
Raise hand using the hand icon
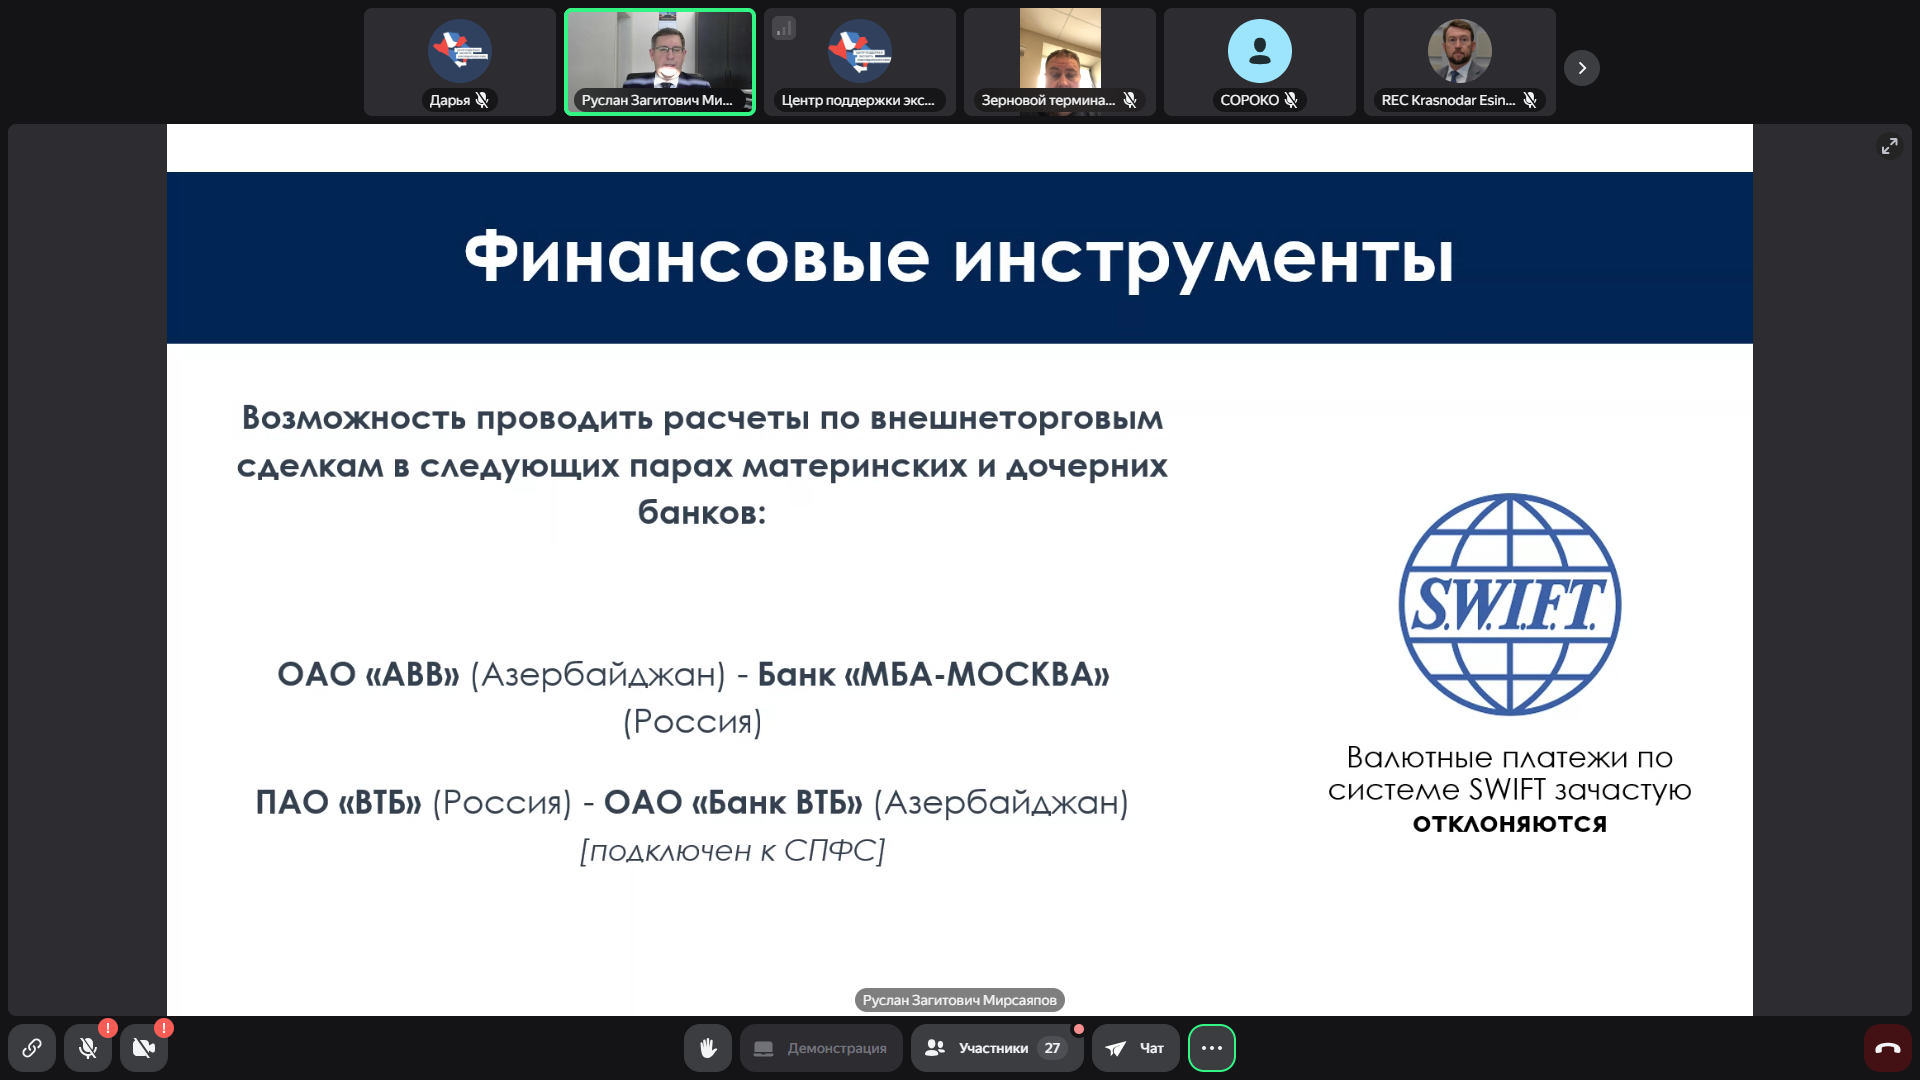pyautogui.click(x=708, y=1048)
